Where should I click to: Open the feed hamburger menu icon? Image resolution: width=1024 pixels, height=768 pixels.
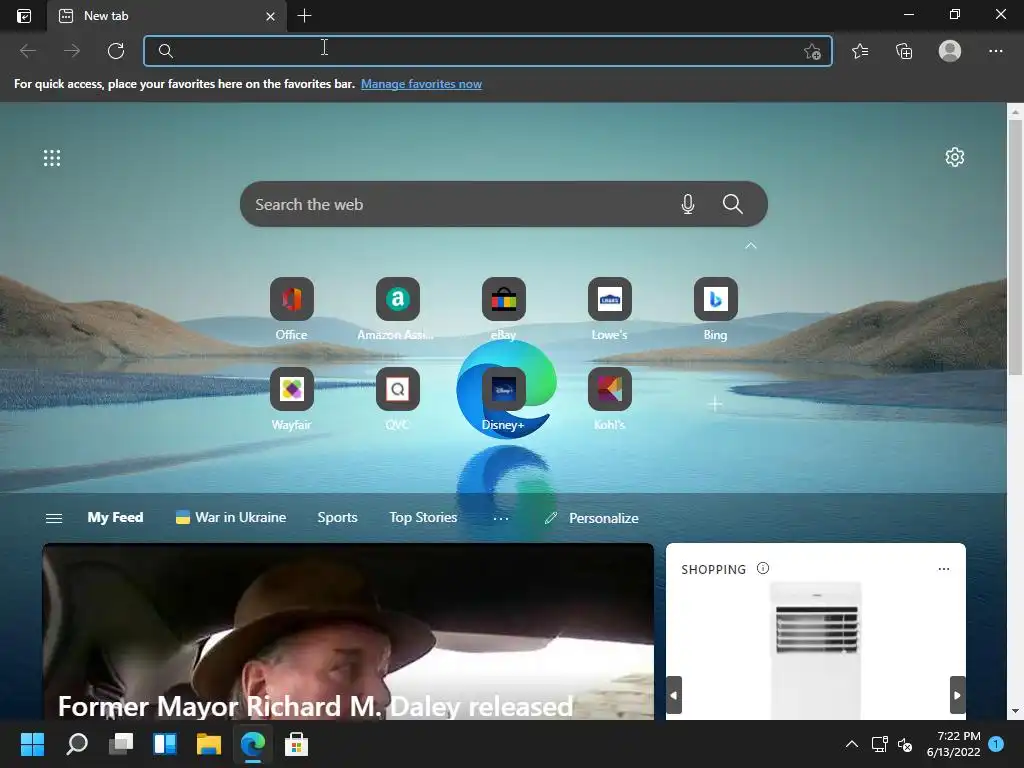click(54, 518)
